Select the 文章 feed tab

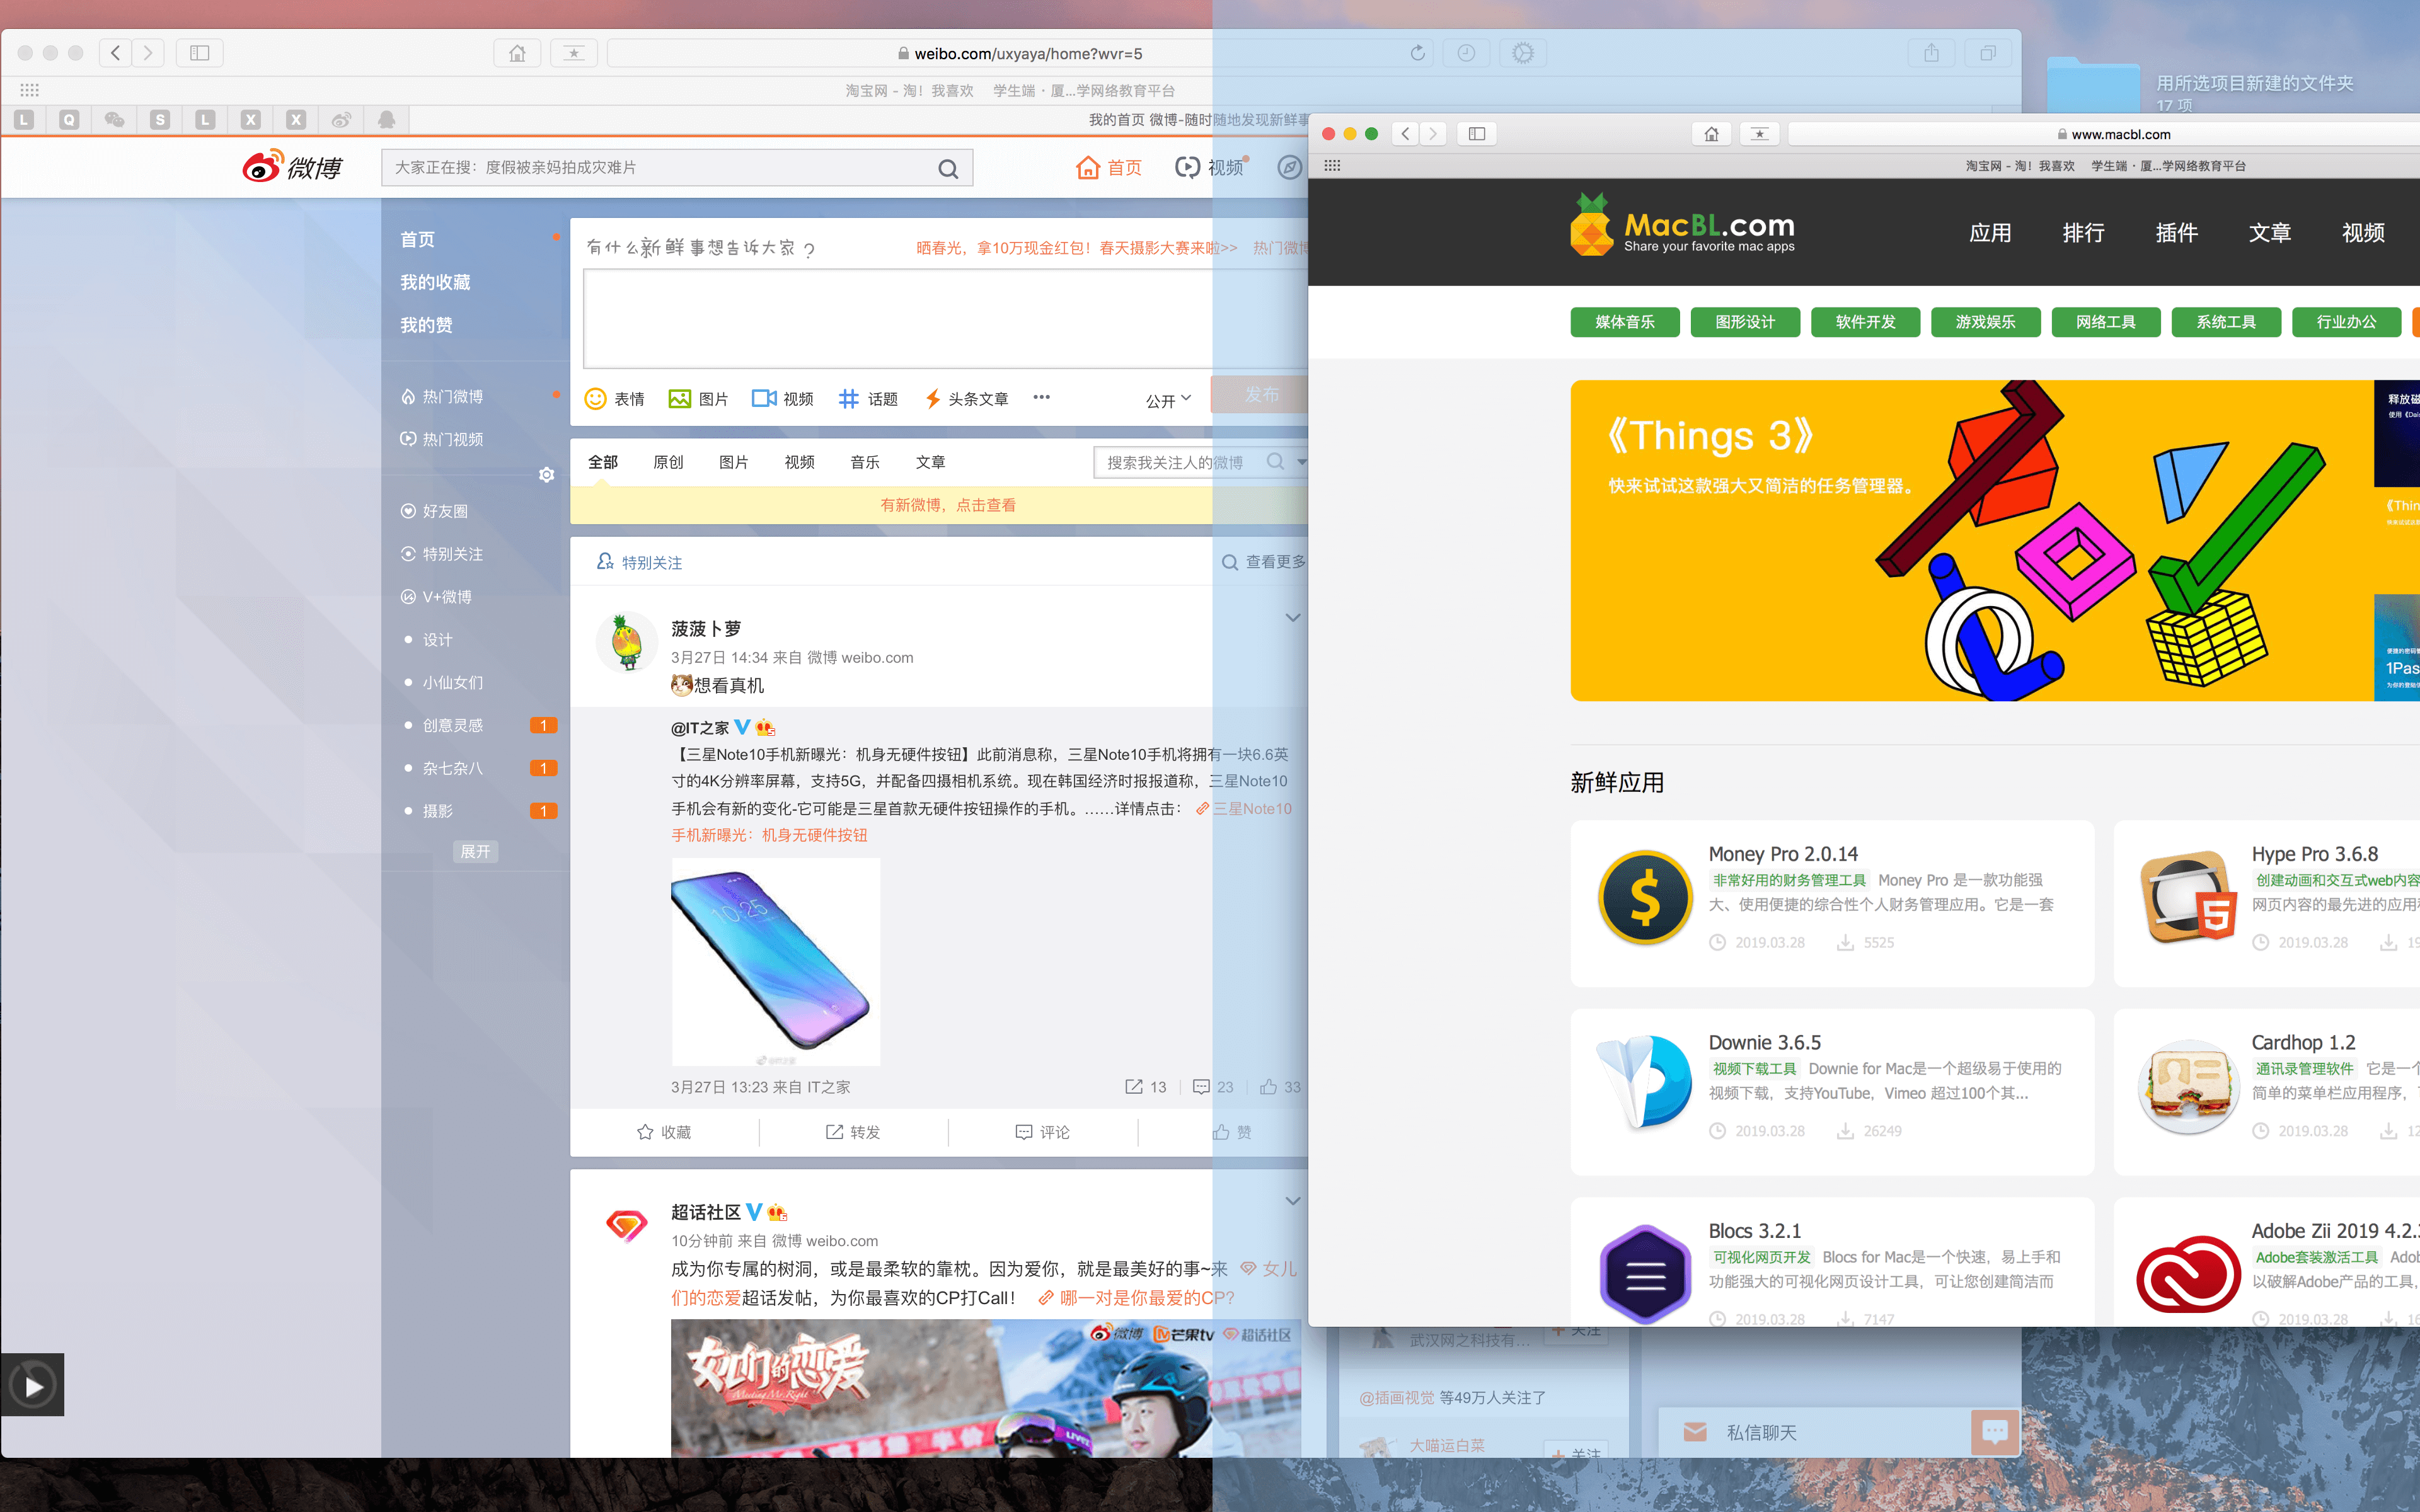coord(930,462)
